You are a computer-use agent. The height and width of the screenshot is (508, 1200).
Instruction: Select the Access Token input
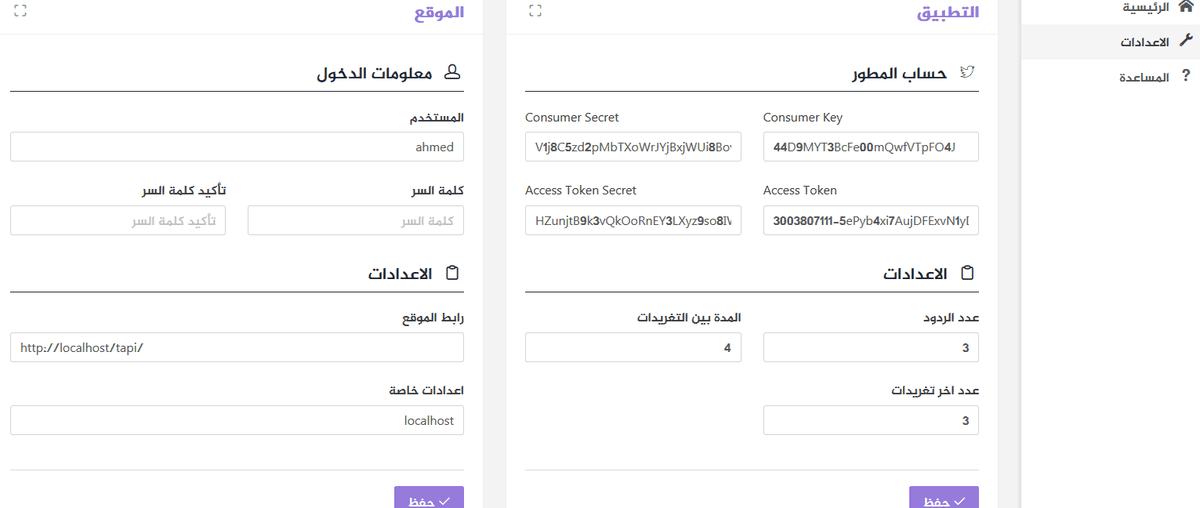870,221
